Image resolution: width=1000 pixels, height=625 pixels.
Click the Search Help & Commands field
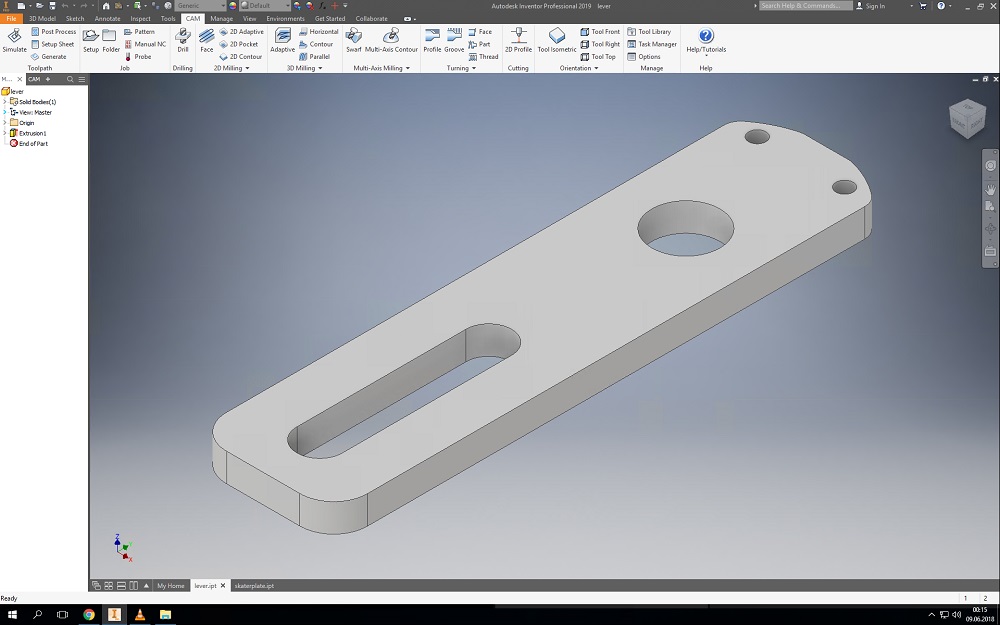click(x=806, y=6)
